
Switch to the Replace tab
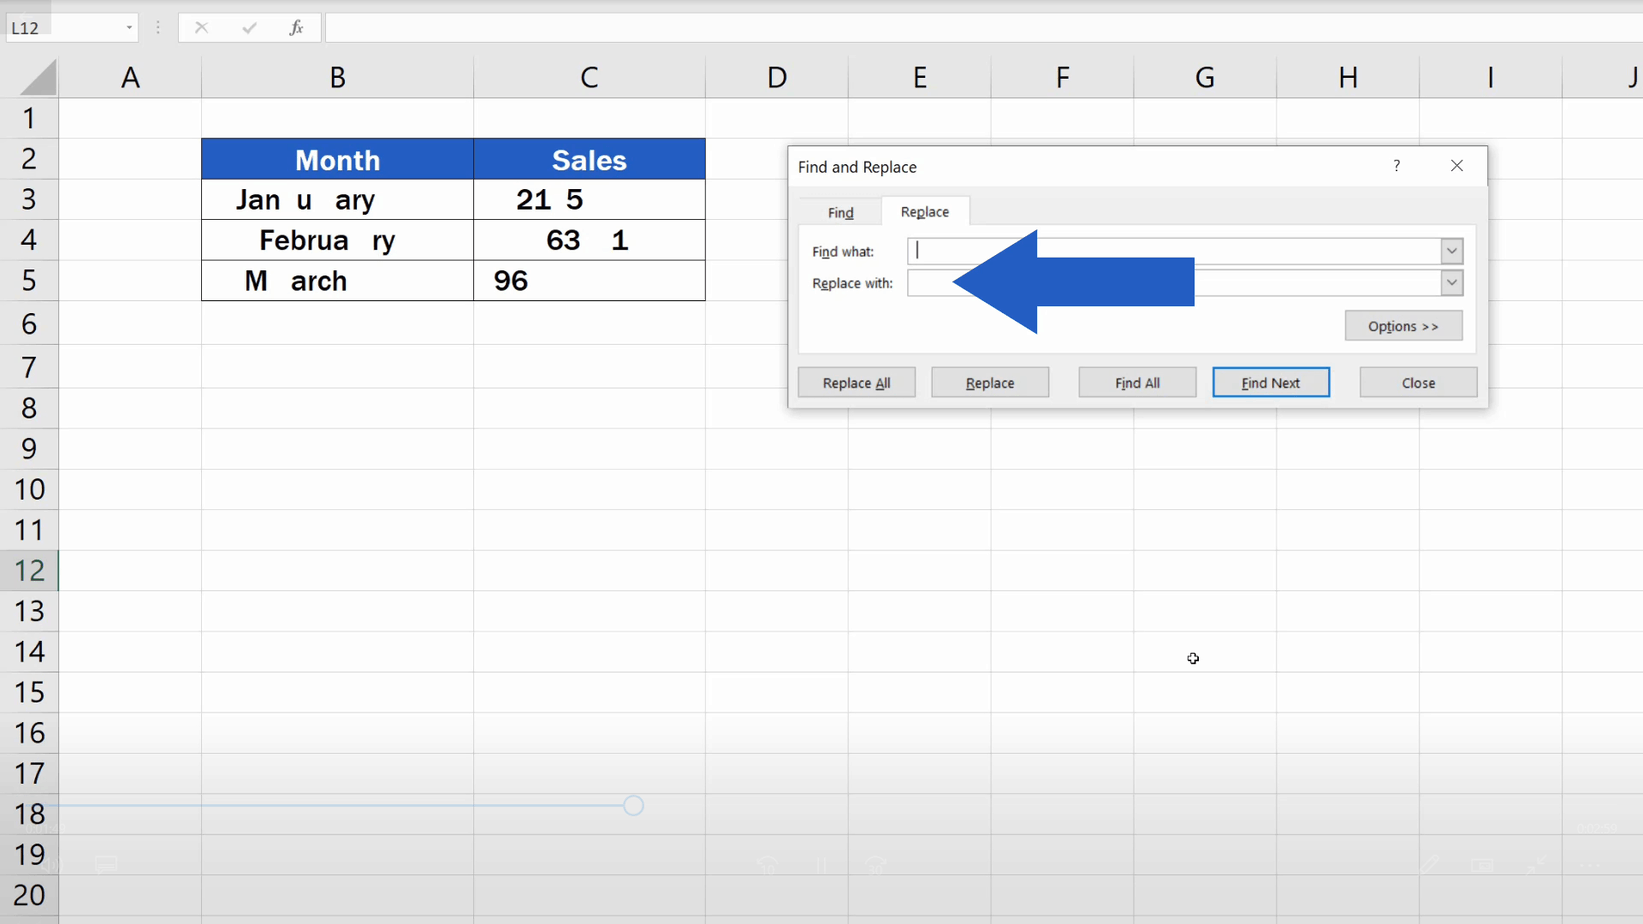click(924, 211)
